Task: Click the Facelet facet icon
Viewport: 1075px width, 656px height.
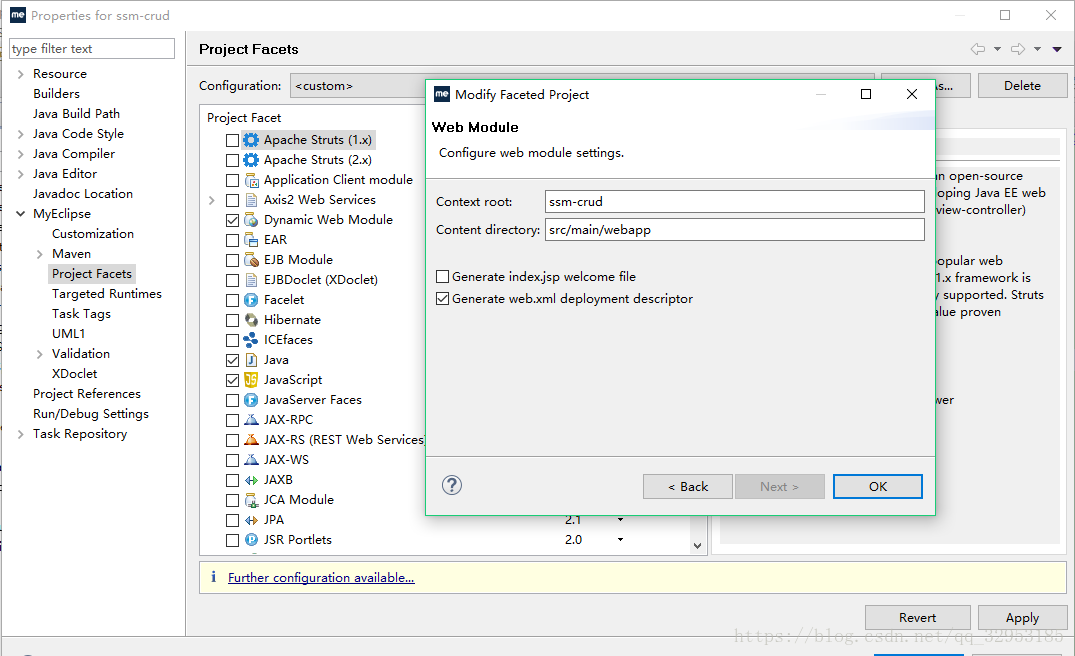Action: pos(252,300)
